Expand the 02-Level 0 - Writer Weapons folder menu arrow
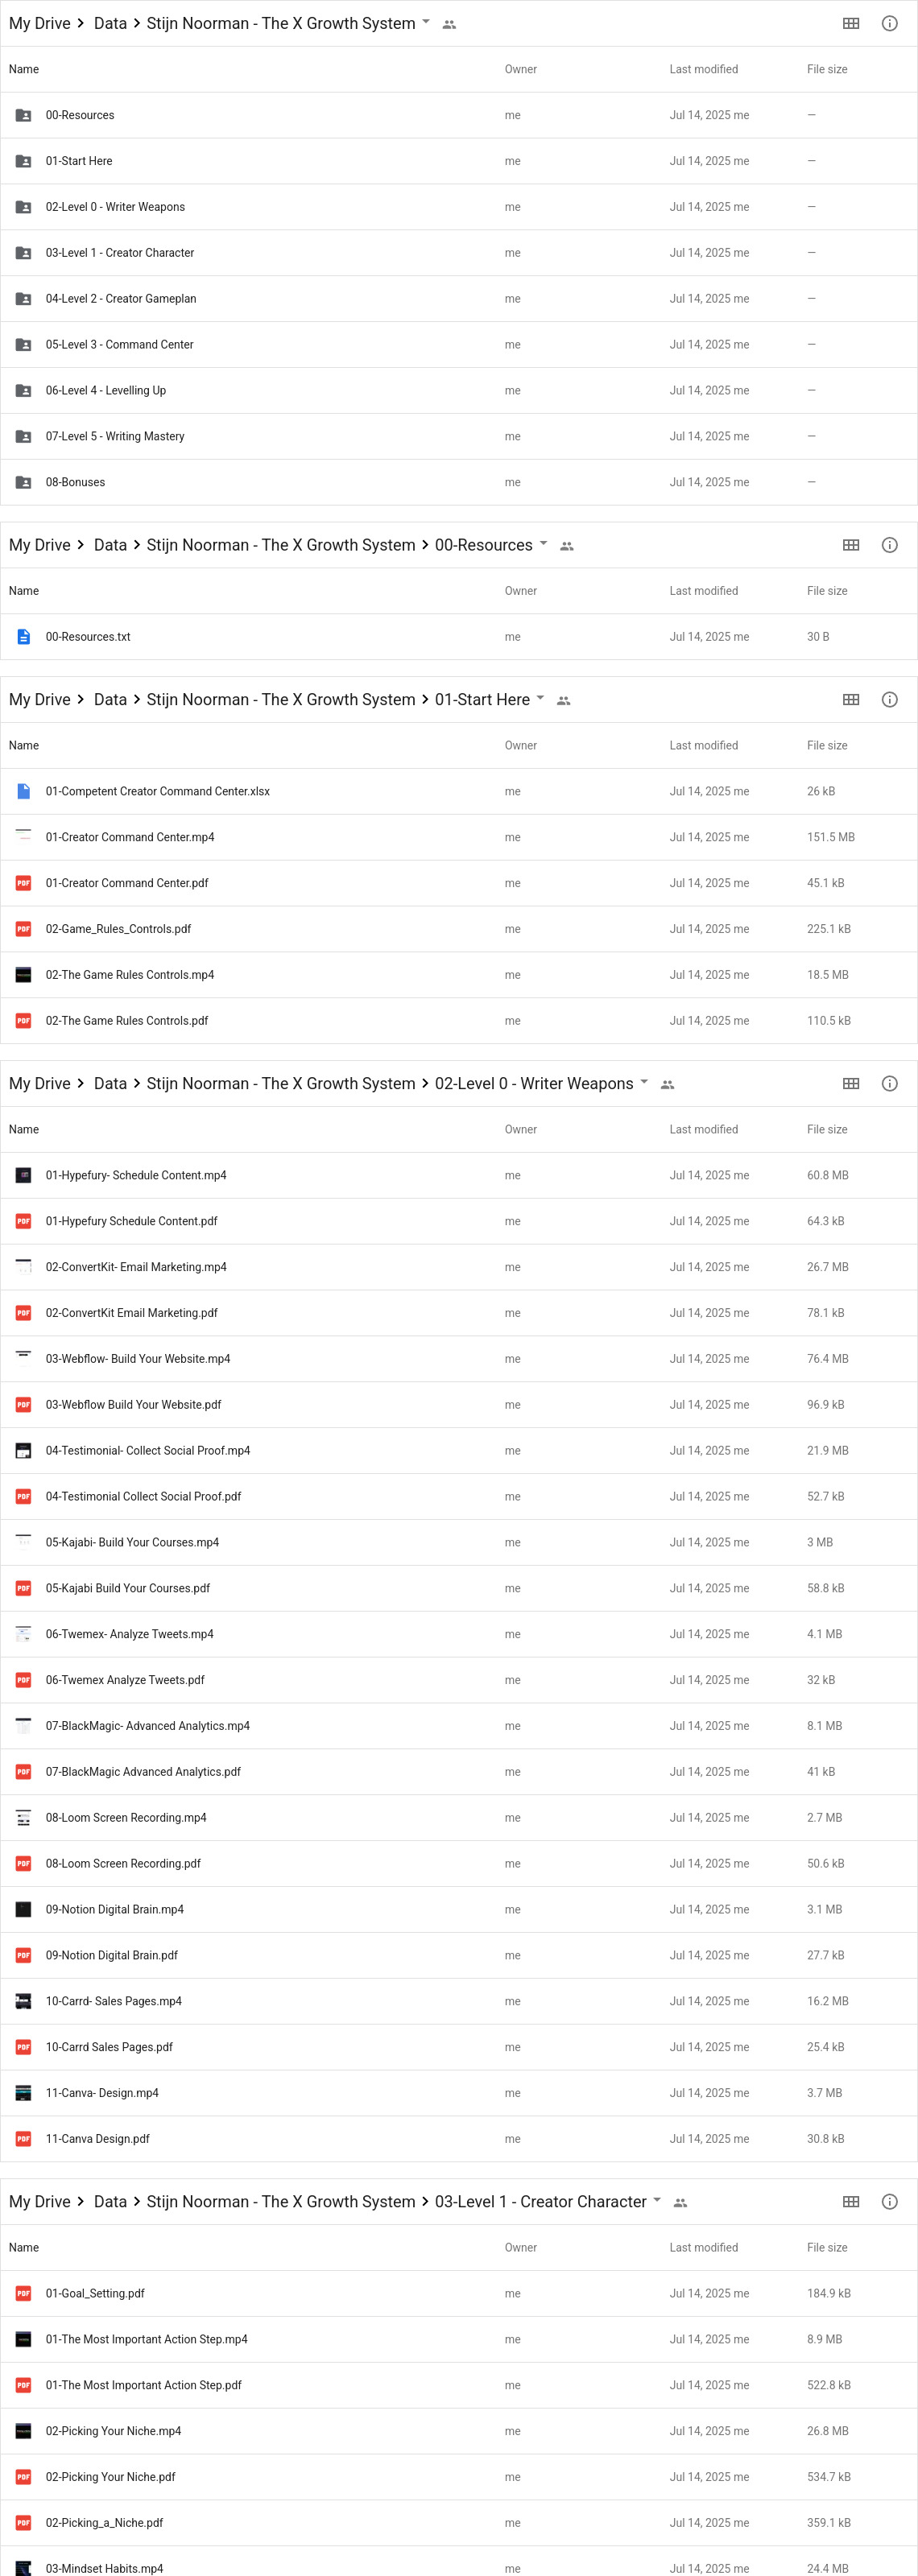 [x=644, y=1082]
